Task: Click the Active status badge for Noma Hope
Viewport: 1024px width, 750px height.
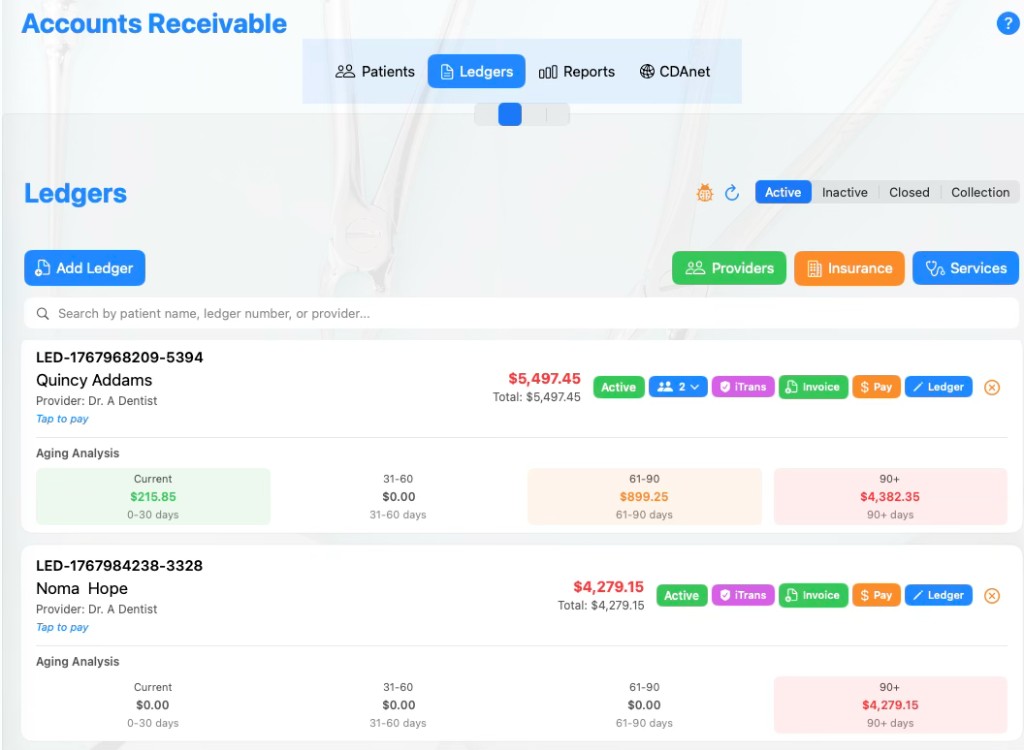Action: [681, 595]
